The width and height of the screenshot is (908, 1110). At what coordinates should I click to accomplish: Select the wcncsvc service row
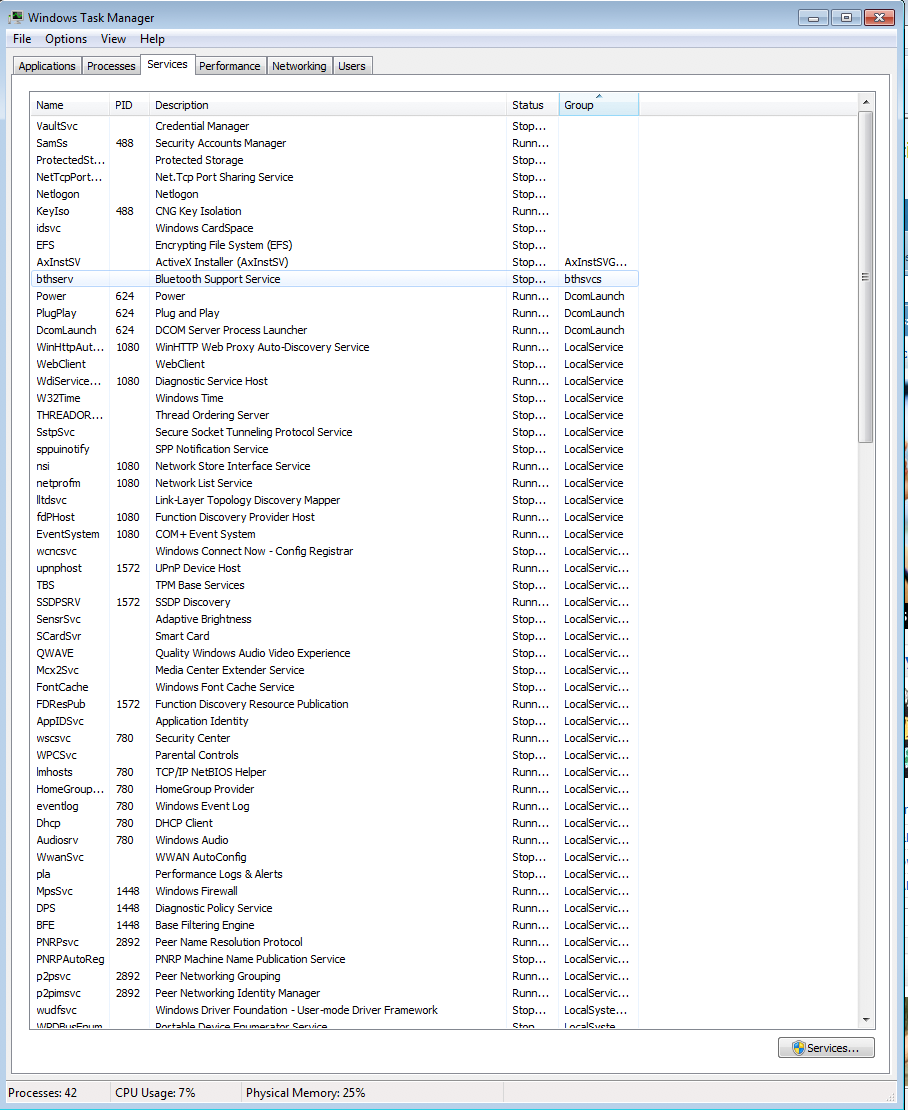[335, 551]
